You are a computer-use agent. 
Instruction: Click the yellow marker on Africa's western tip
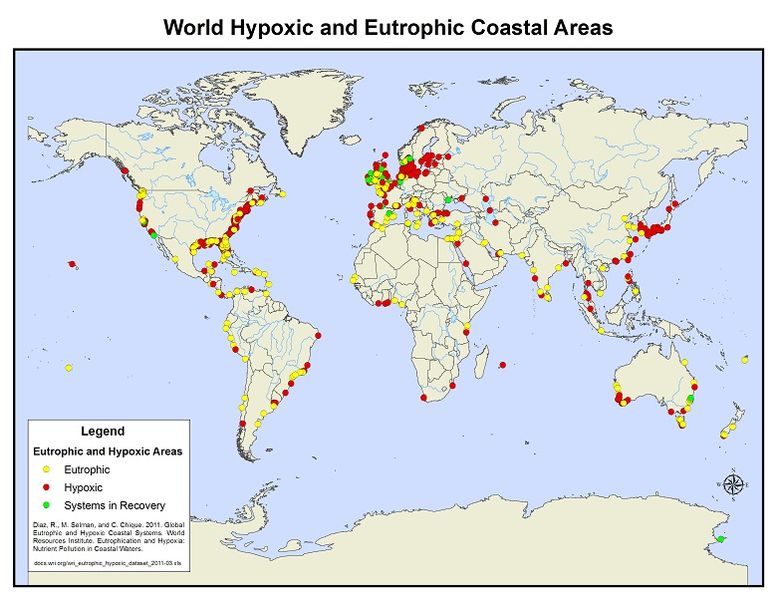pyautogui.click(x=353, y=279)
